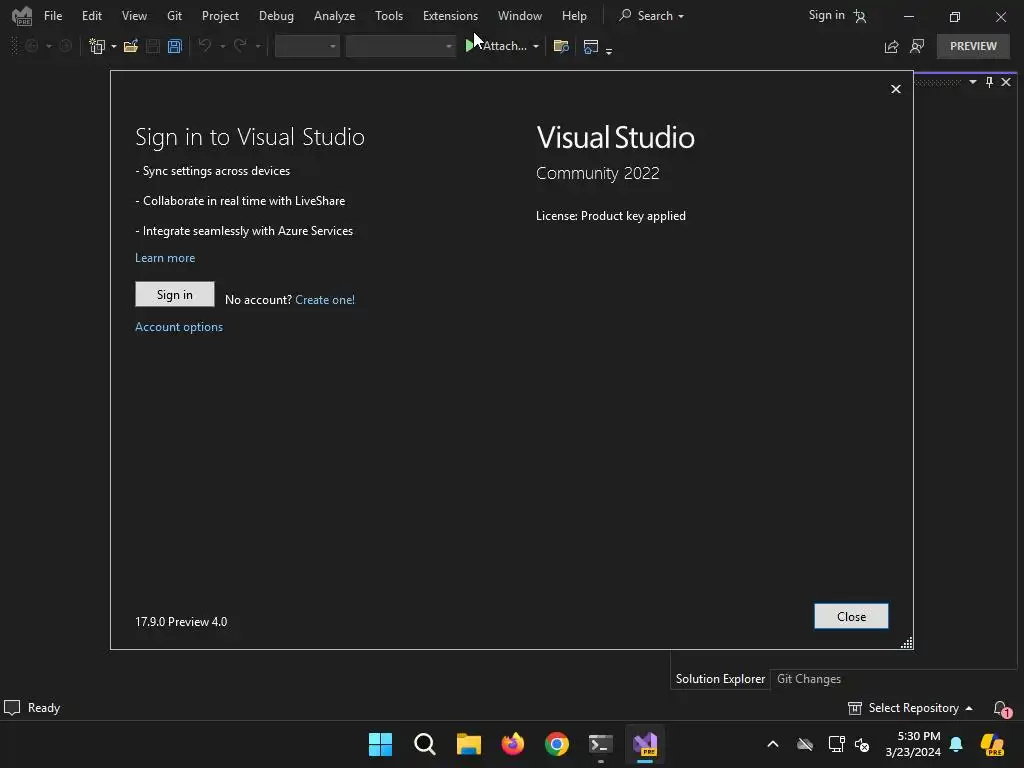Open the Solution Configurations combo box

[x=307, y=46]
